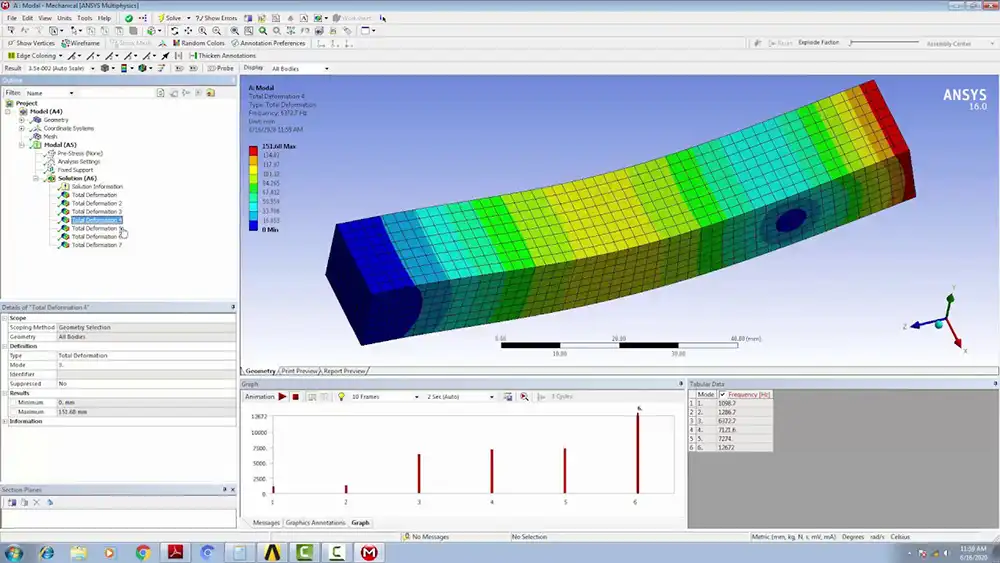Image resolution: width=1000 pixels, height=563 pixels.
Task: Collapse the Solution (A6) node
Action: tap(36, 179)
